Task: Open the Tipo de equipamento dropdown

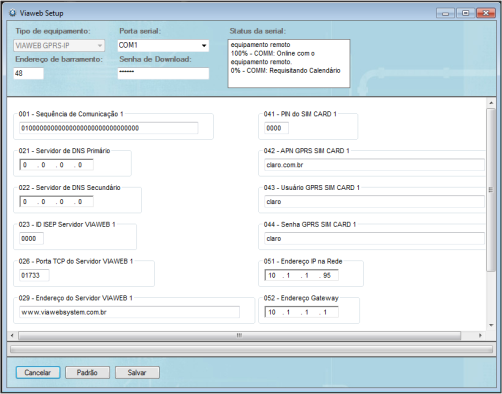Action: click(x=59, y=45)
